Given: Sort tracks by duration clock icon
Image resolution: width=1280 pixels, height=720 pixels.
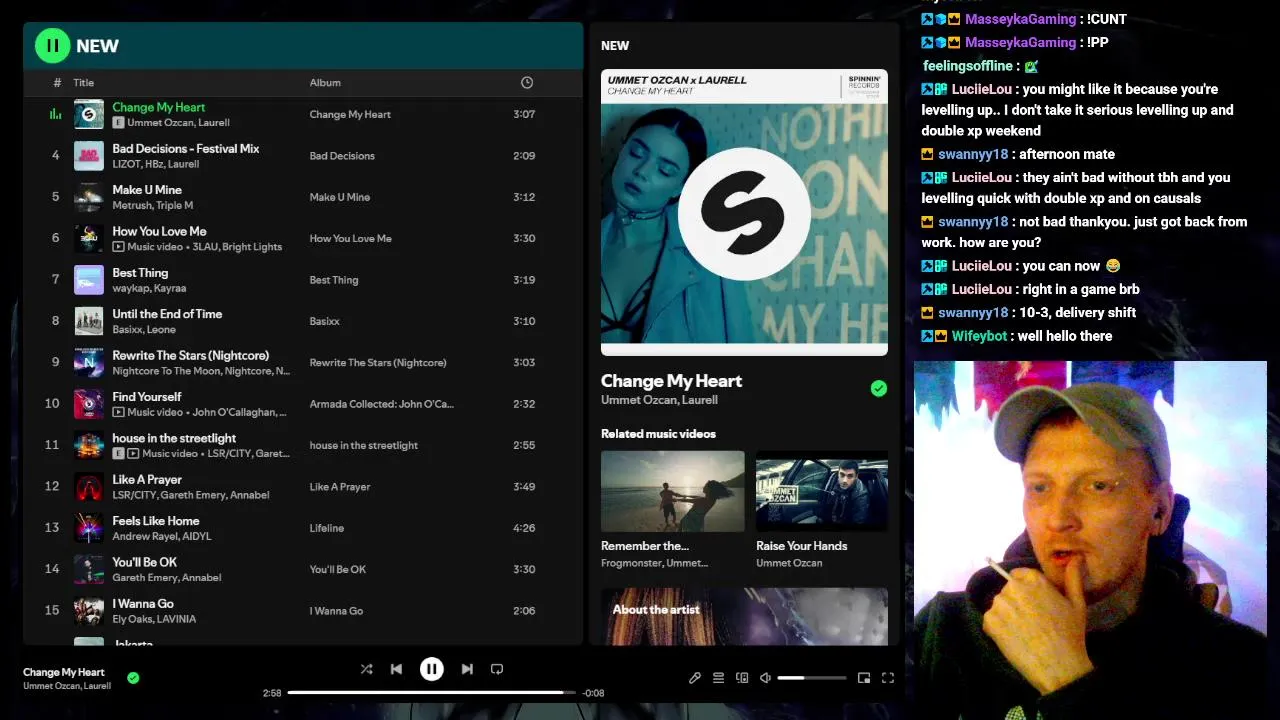Looking at the screenshot, I should tap(527, 83).
